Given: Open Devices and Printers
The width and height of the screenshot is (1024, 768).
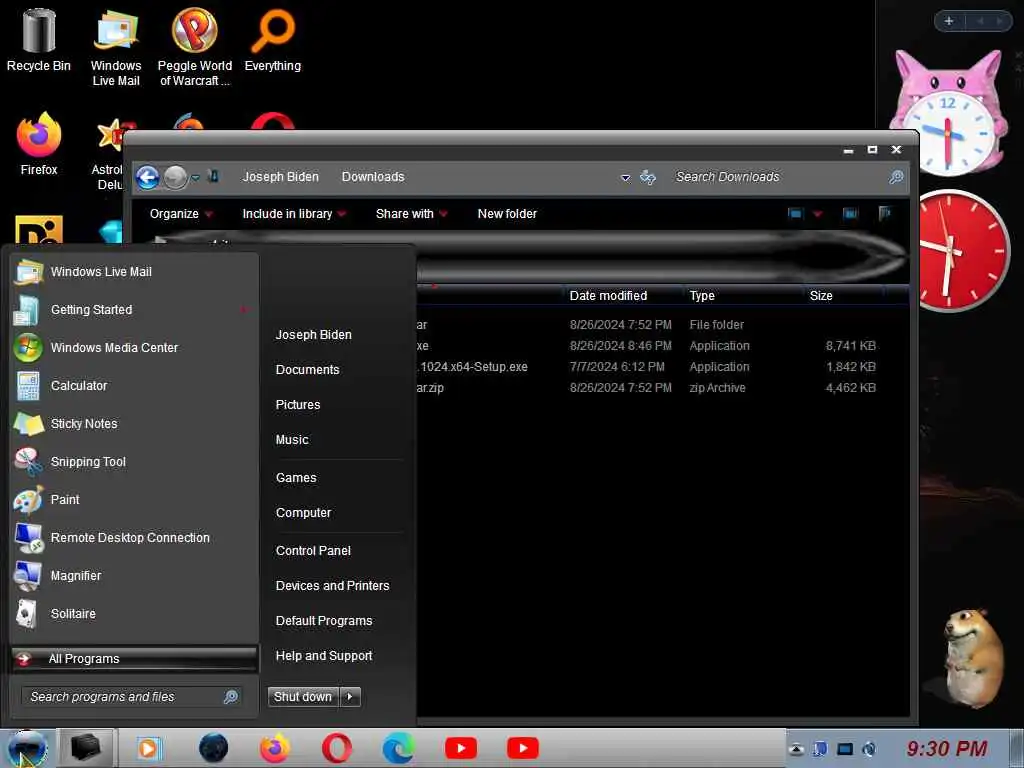Looking at the screenshot, I should pos(332,586).
